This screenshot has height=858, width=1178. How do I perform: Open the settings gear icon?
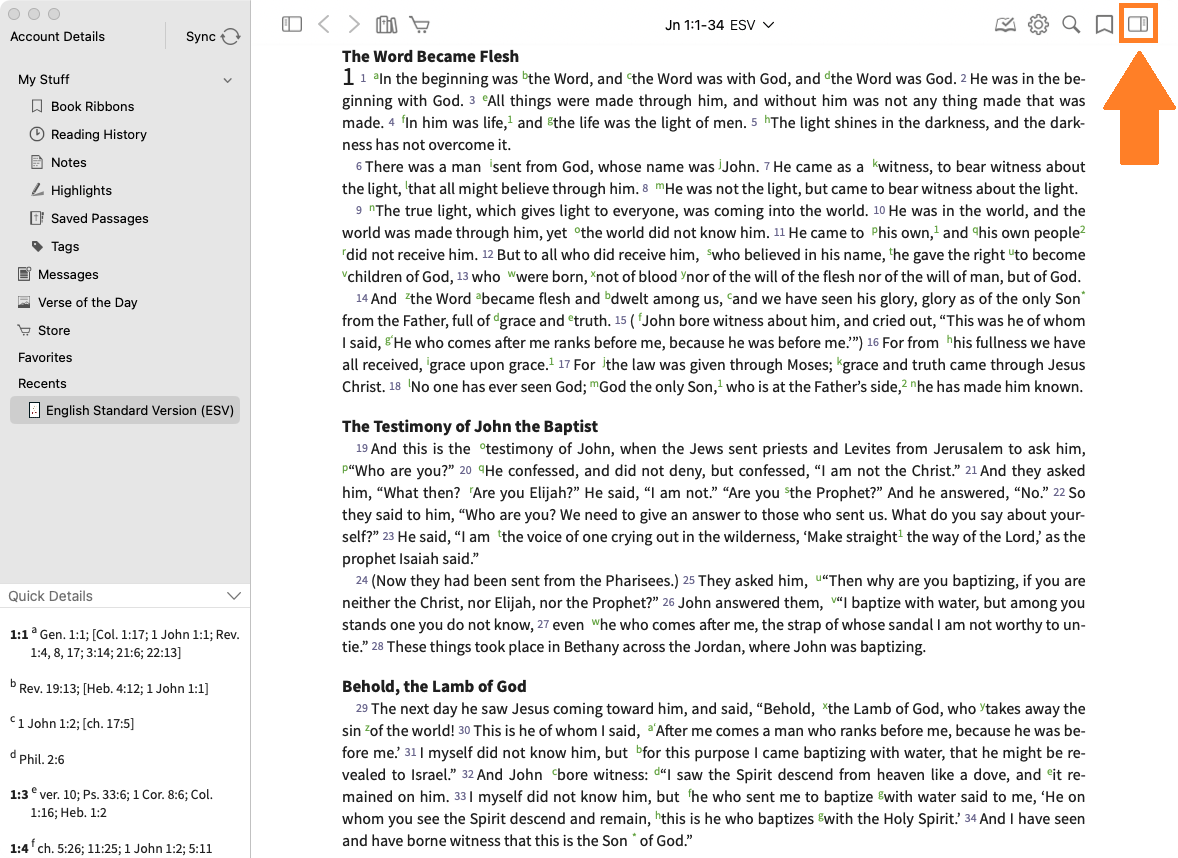(1038, 25)
